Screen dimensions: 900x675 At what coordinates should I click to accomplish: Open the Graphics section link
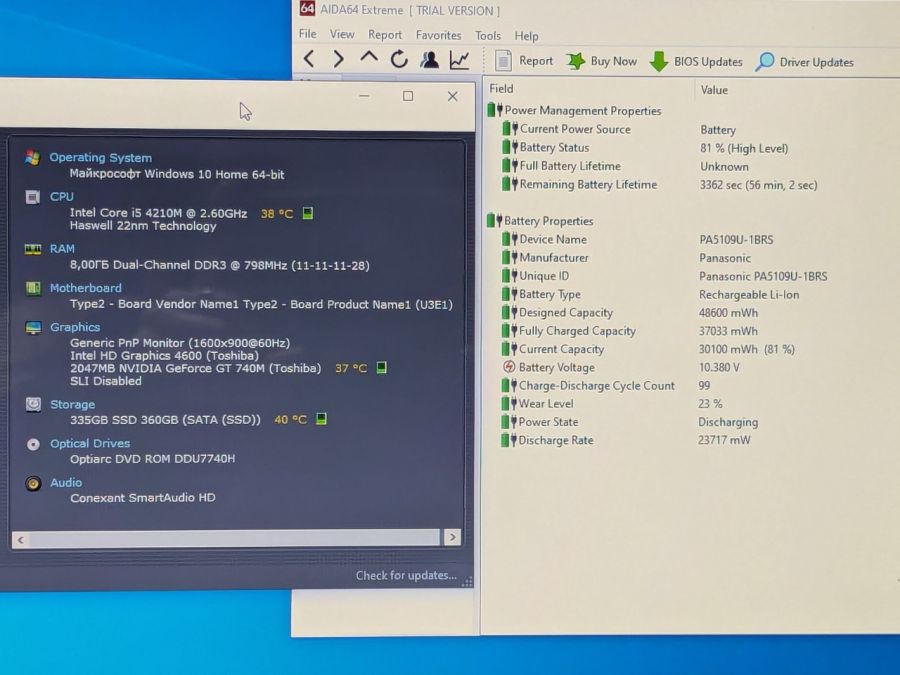tap(75, 327)
